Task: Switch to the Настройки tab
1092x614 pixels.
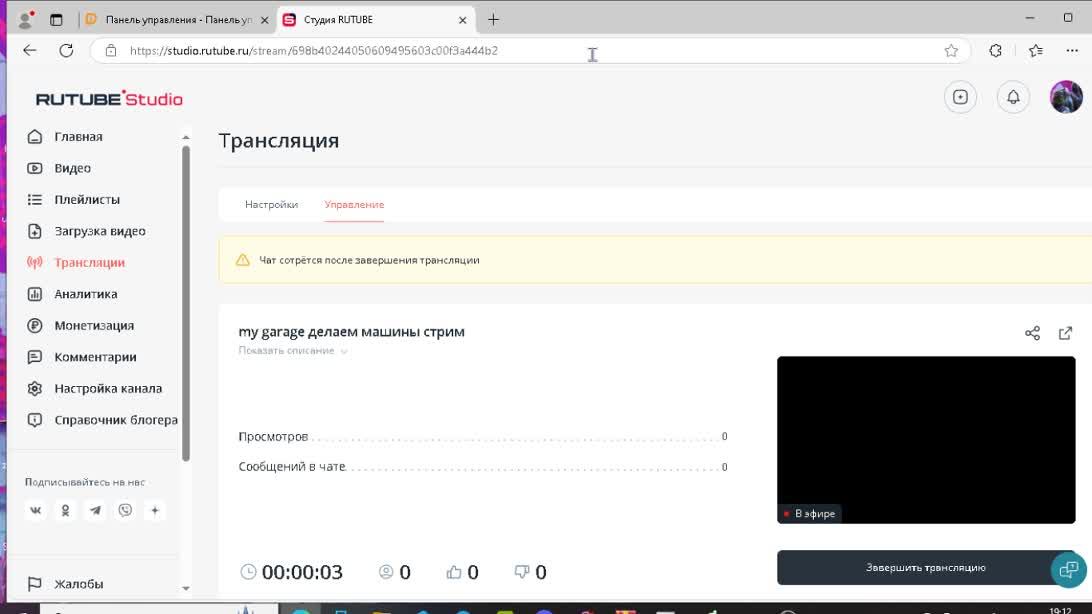Action: (x=272, y=205)
